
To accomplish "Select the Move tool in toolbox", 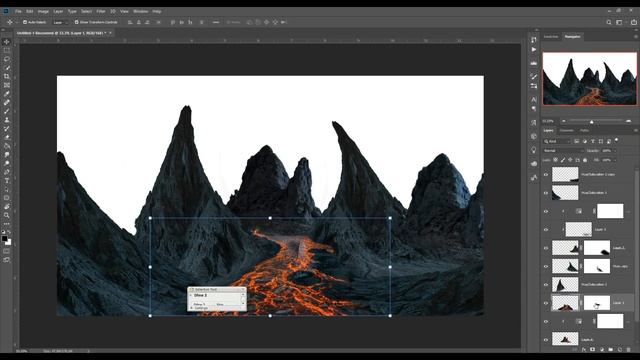I will click(x=7, y=42).
